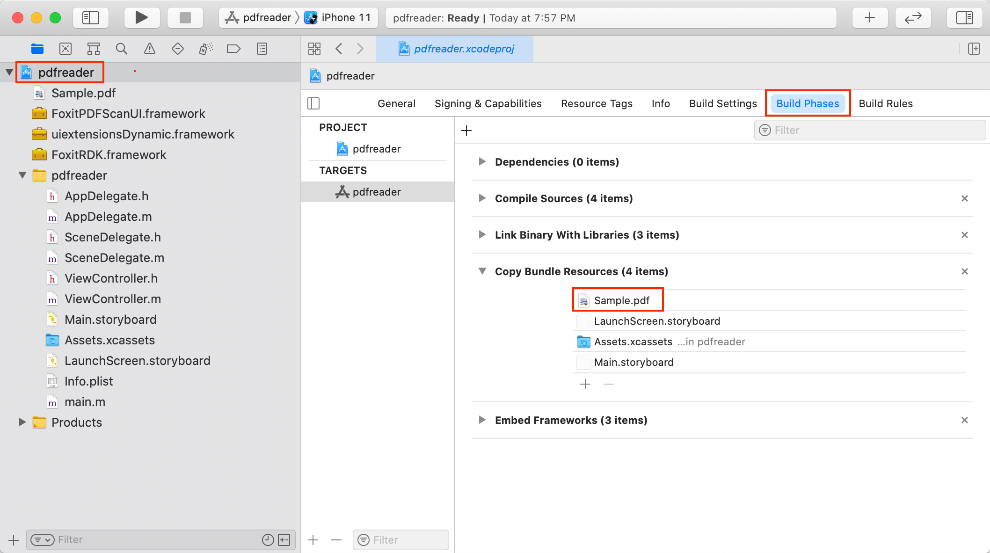The height and width of the screenshot is (553, 990).
Task: Collapse the Copy Bundle Resources section
Action: point(483,271)
